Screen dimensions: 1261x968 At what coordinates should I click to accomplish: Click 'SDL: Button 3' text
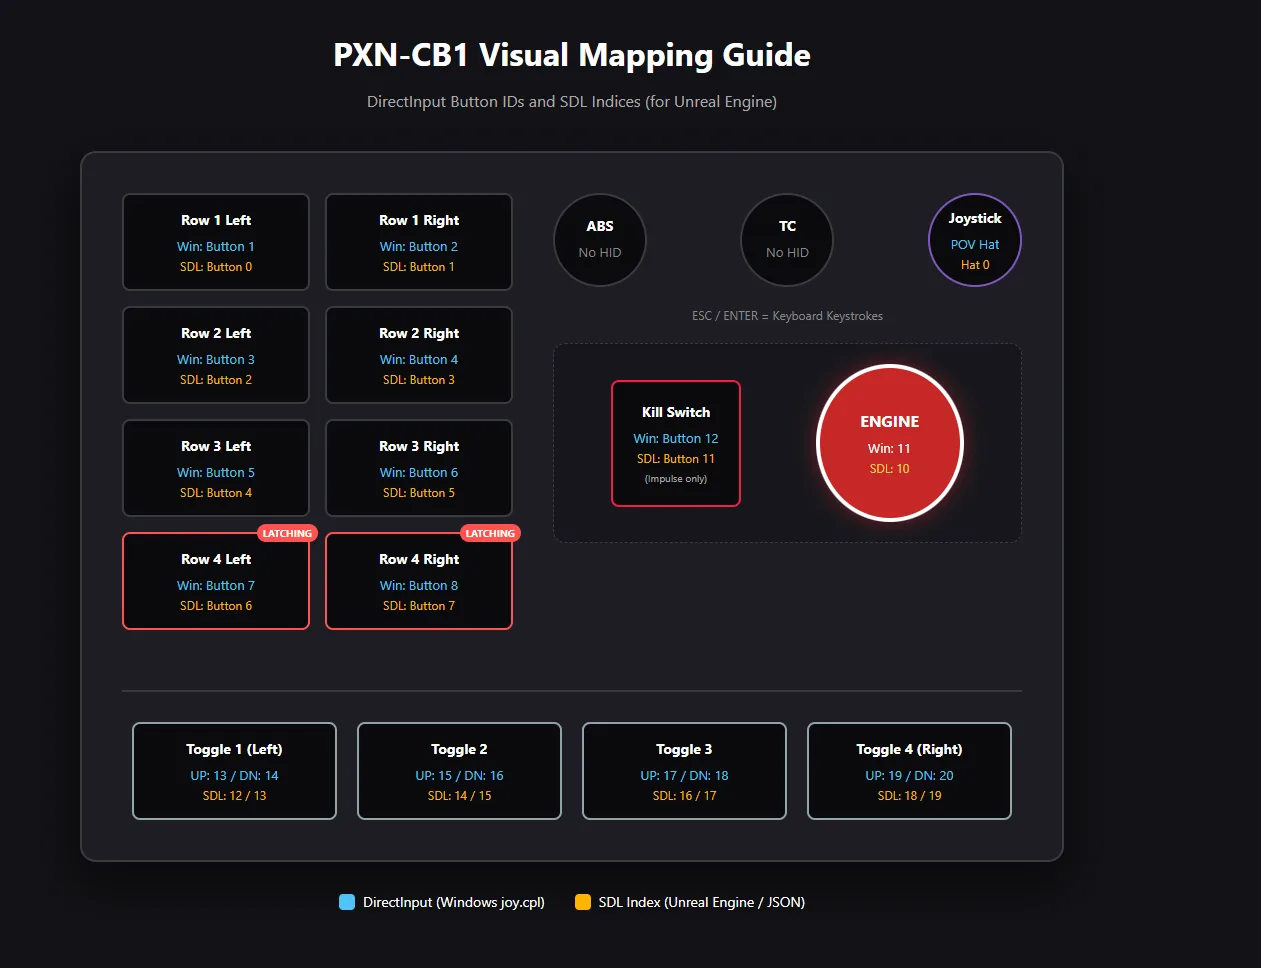coord(419,380)
